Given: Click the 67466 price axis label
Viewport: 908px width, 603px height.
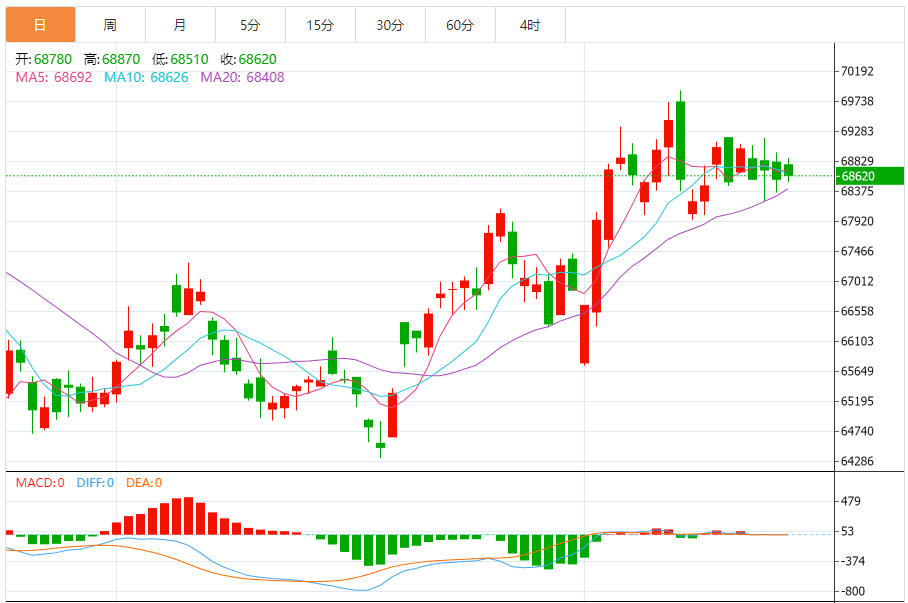Looking at the screenshot, I should (x=857, y=251).
